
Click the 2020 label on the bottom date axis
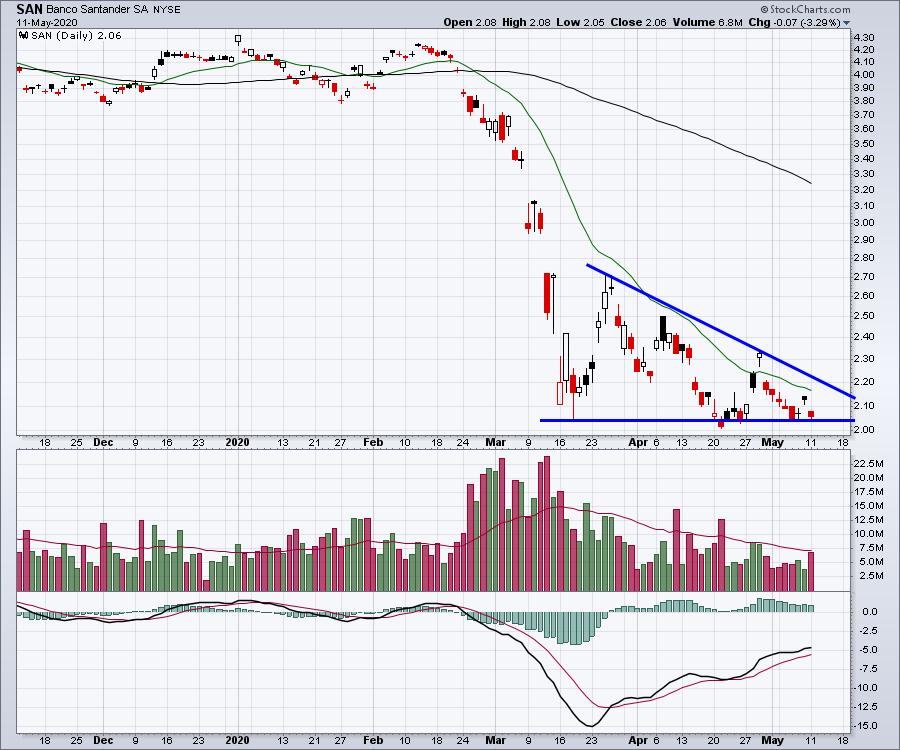[x=236, y=743]
